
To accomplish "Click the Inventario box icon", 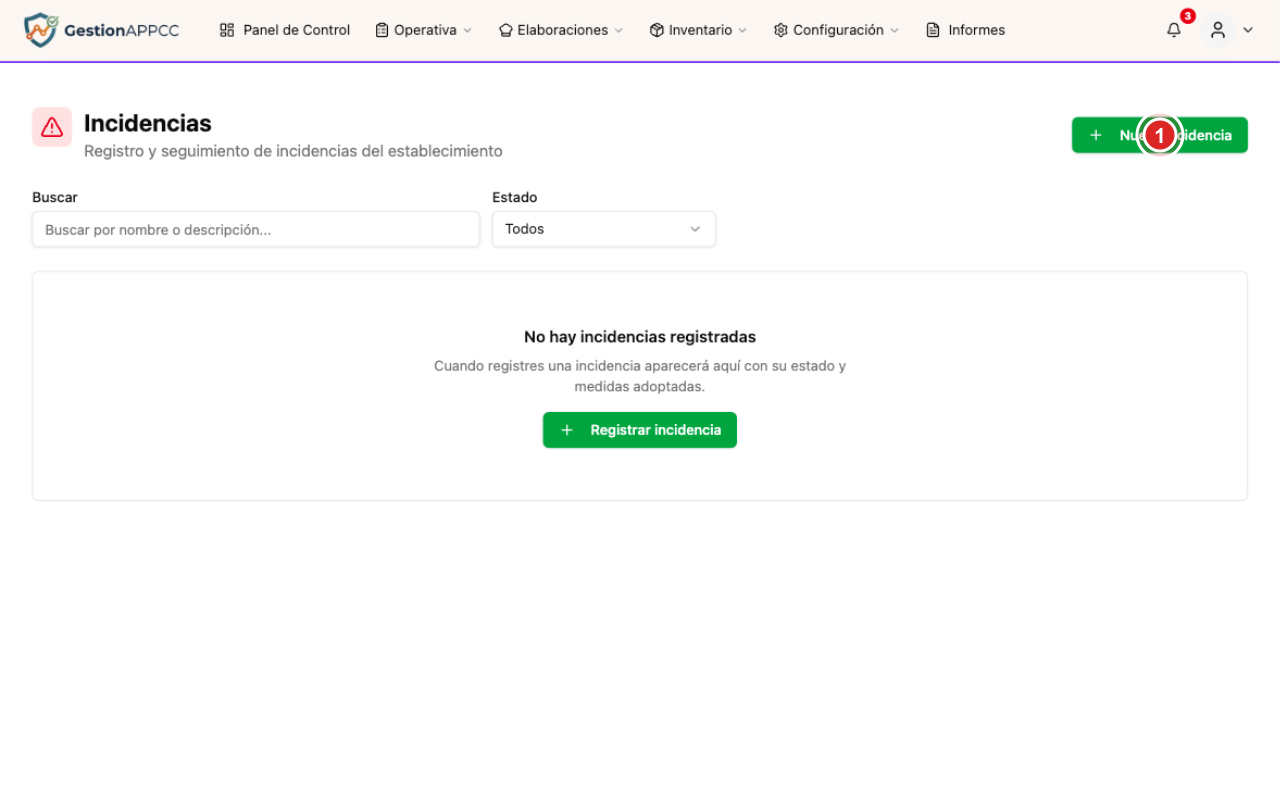I will (x=657, y=30).
